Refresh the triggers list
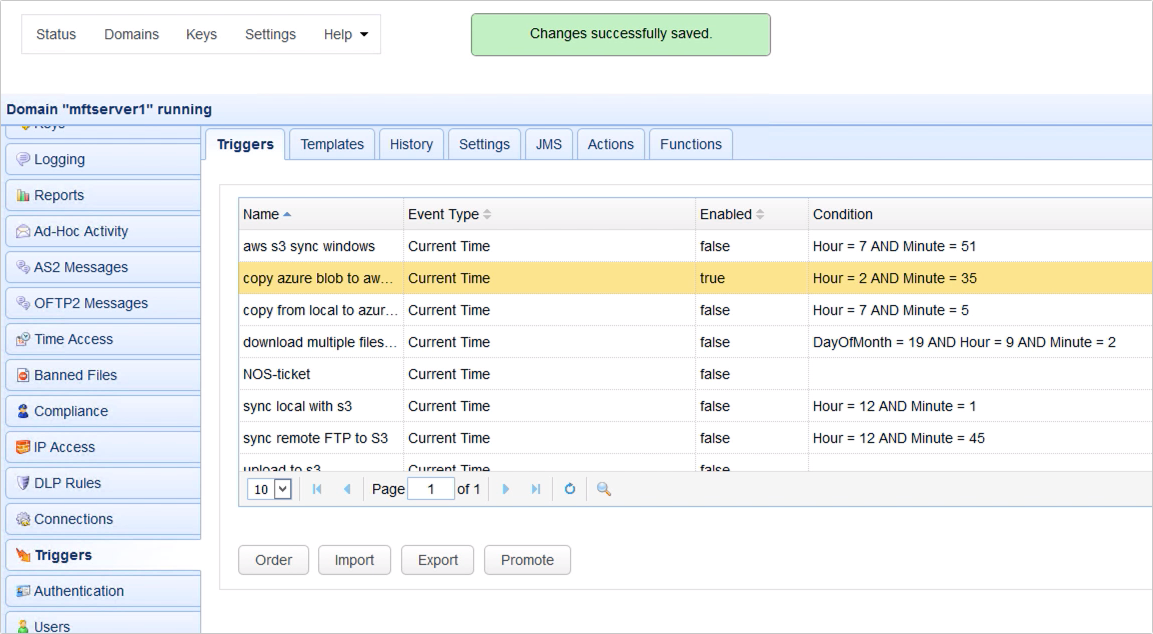This screenshot has height=634, width=1153. click(569, 489)
